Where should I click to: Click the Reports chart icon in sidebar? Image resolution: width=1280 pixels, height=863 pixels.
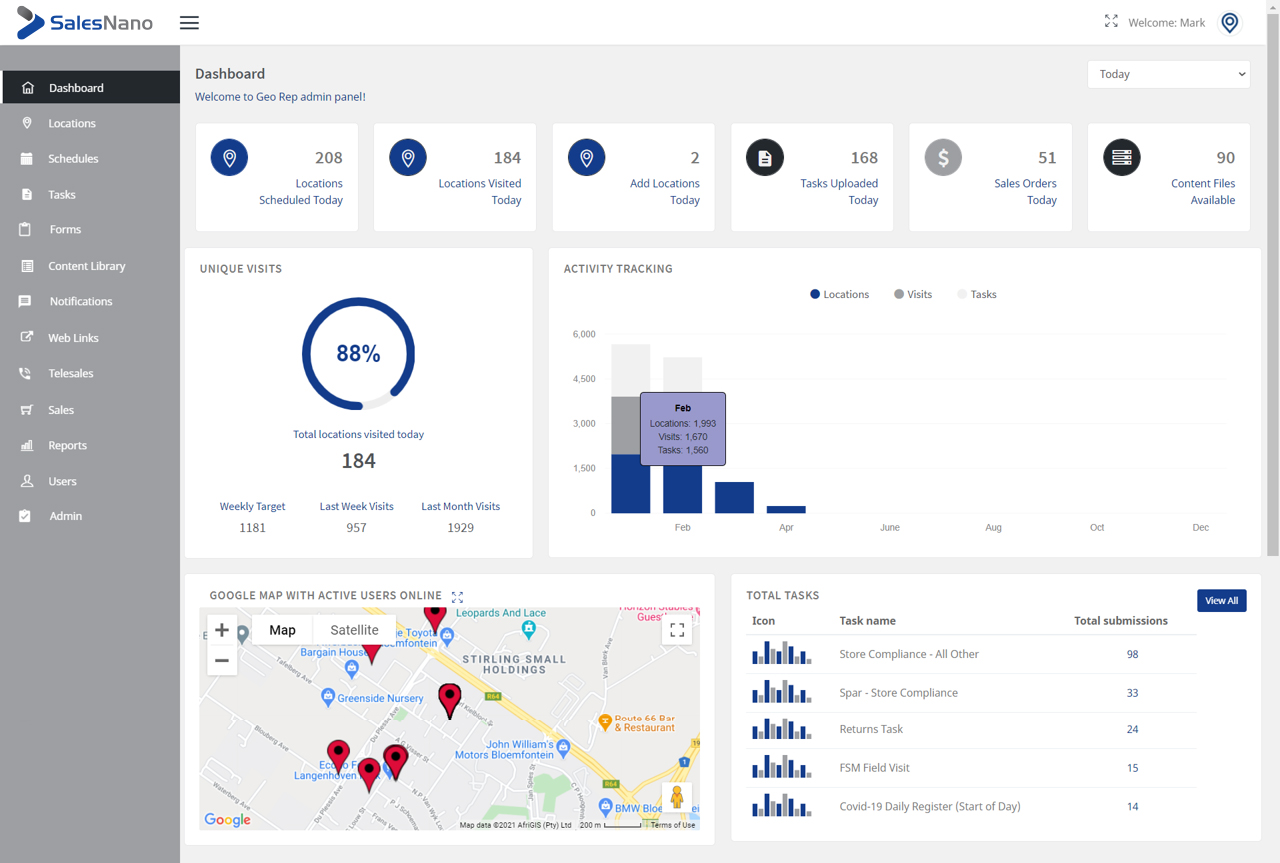(27, 445)
